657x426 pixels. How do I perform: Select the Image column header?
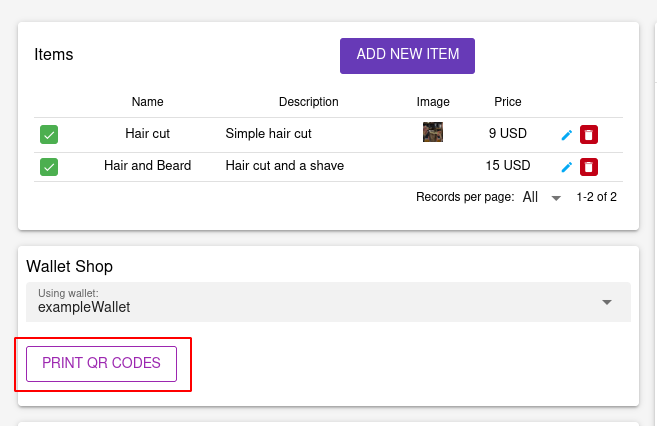[x=433, y=102]
